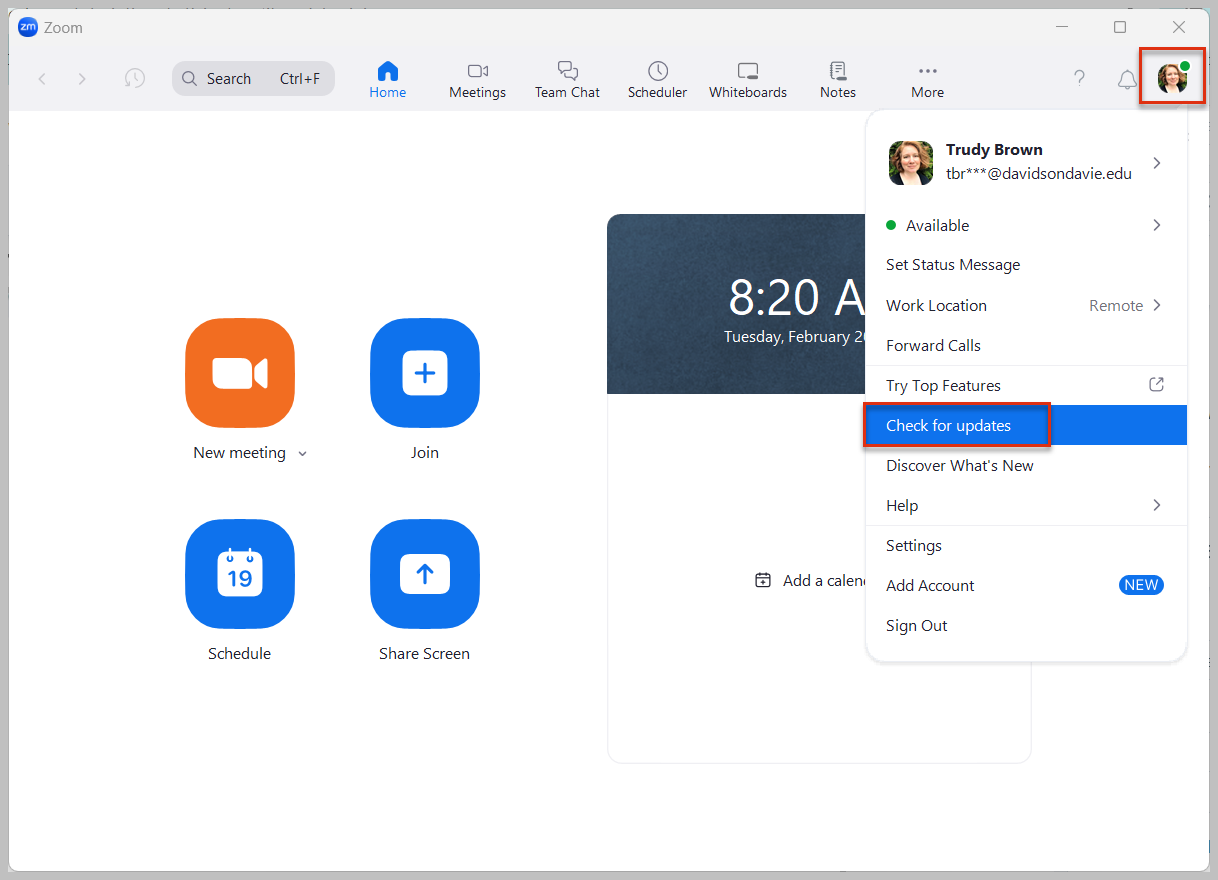The height and width of the screenshot is (880, 1218).
Task: Expand profile details chevron beside Trudy Brown
Action: click(1157, 162)
